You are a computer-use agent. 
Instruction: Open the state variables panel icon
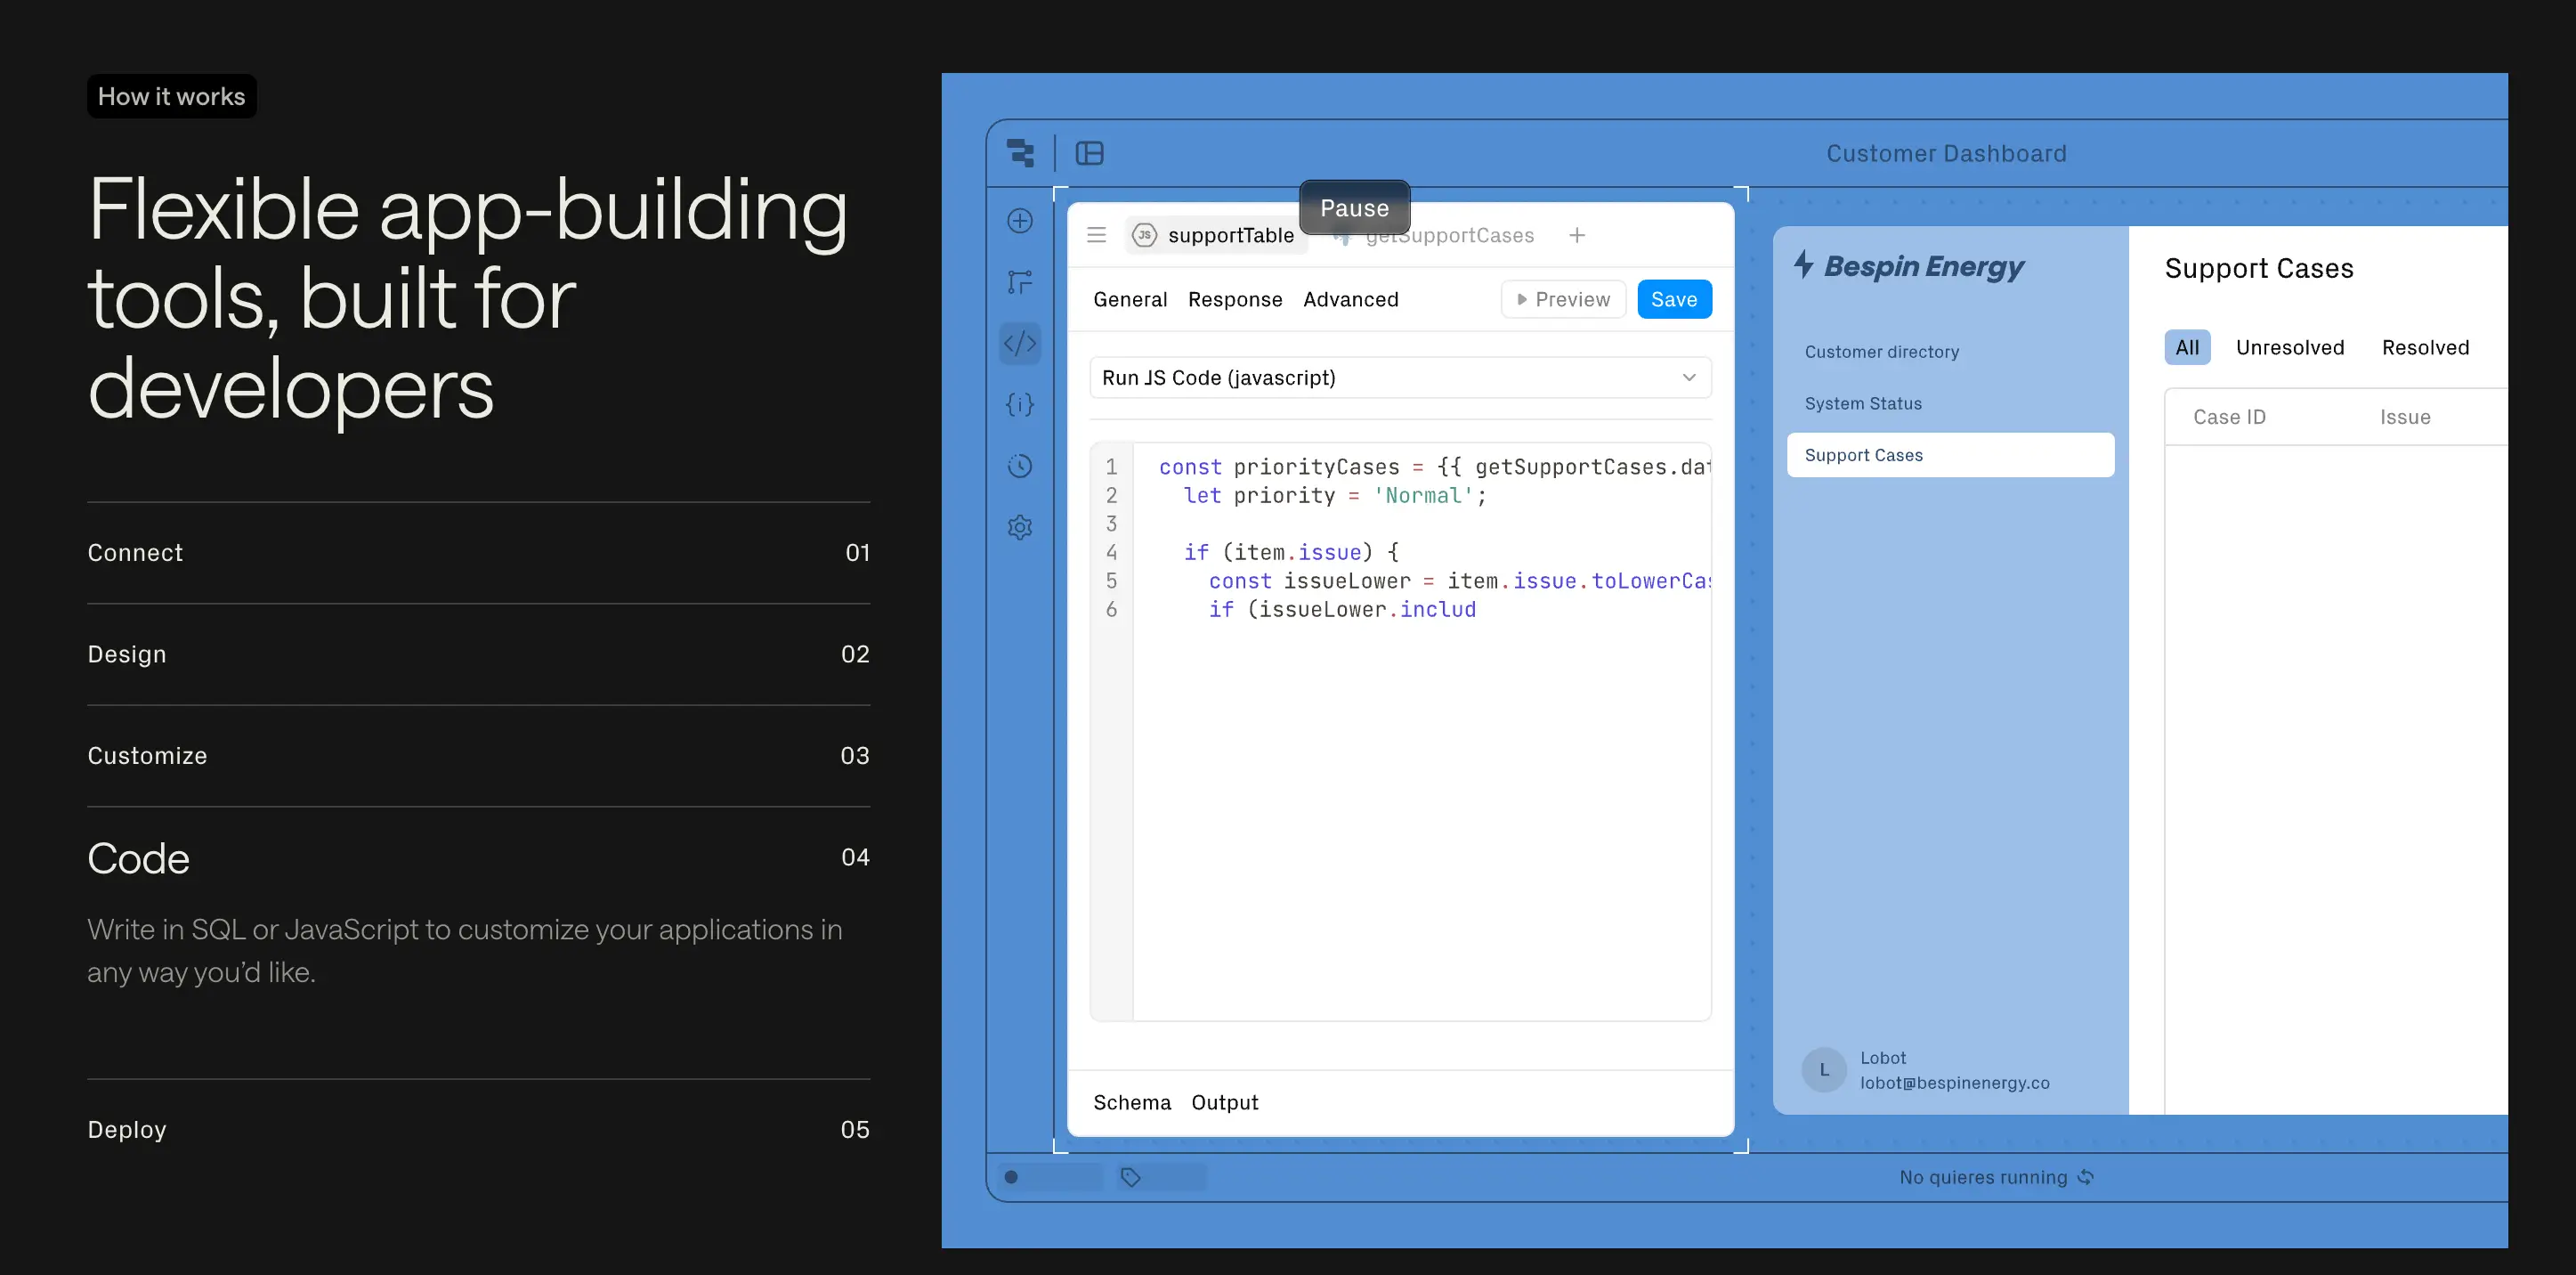pos(1019,405)
